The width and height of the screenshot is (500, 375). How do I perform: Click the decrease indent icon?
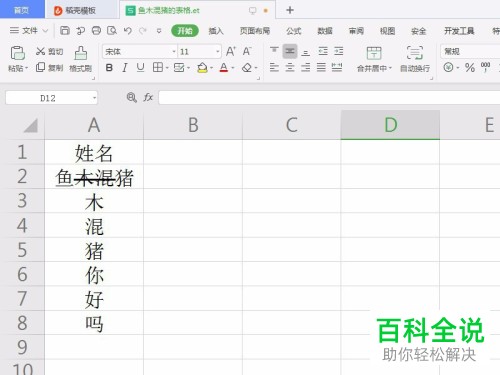click(x=323, y=51)
